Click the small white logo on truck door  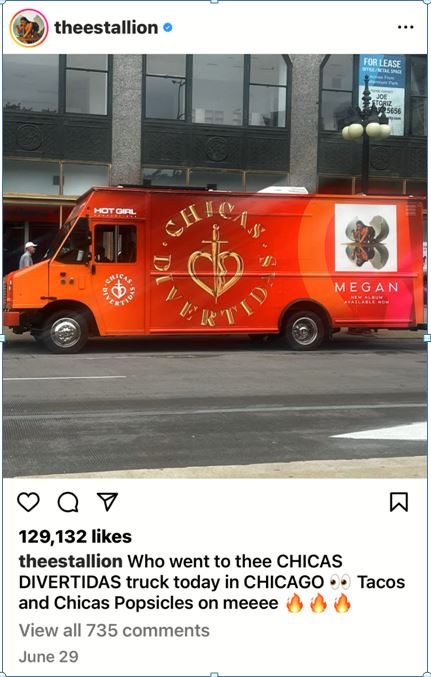118,289
